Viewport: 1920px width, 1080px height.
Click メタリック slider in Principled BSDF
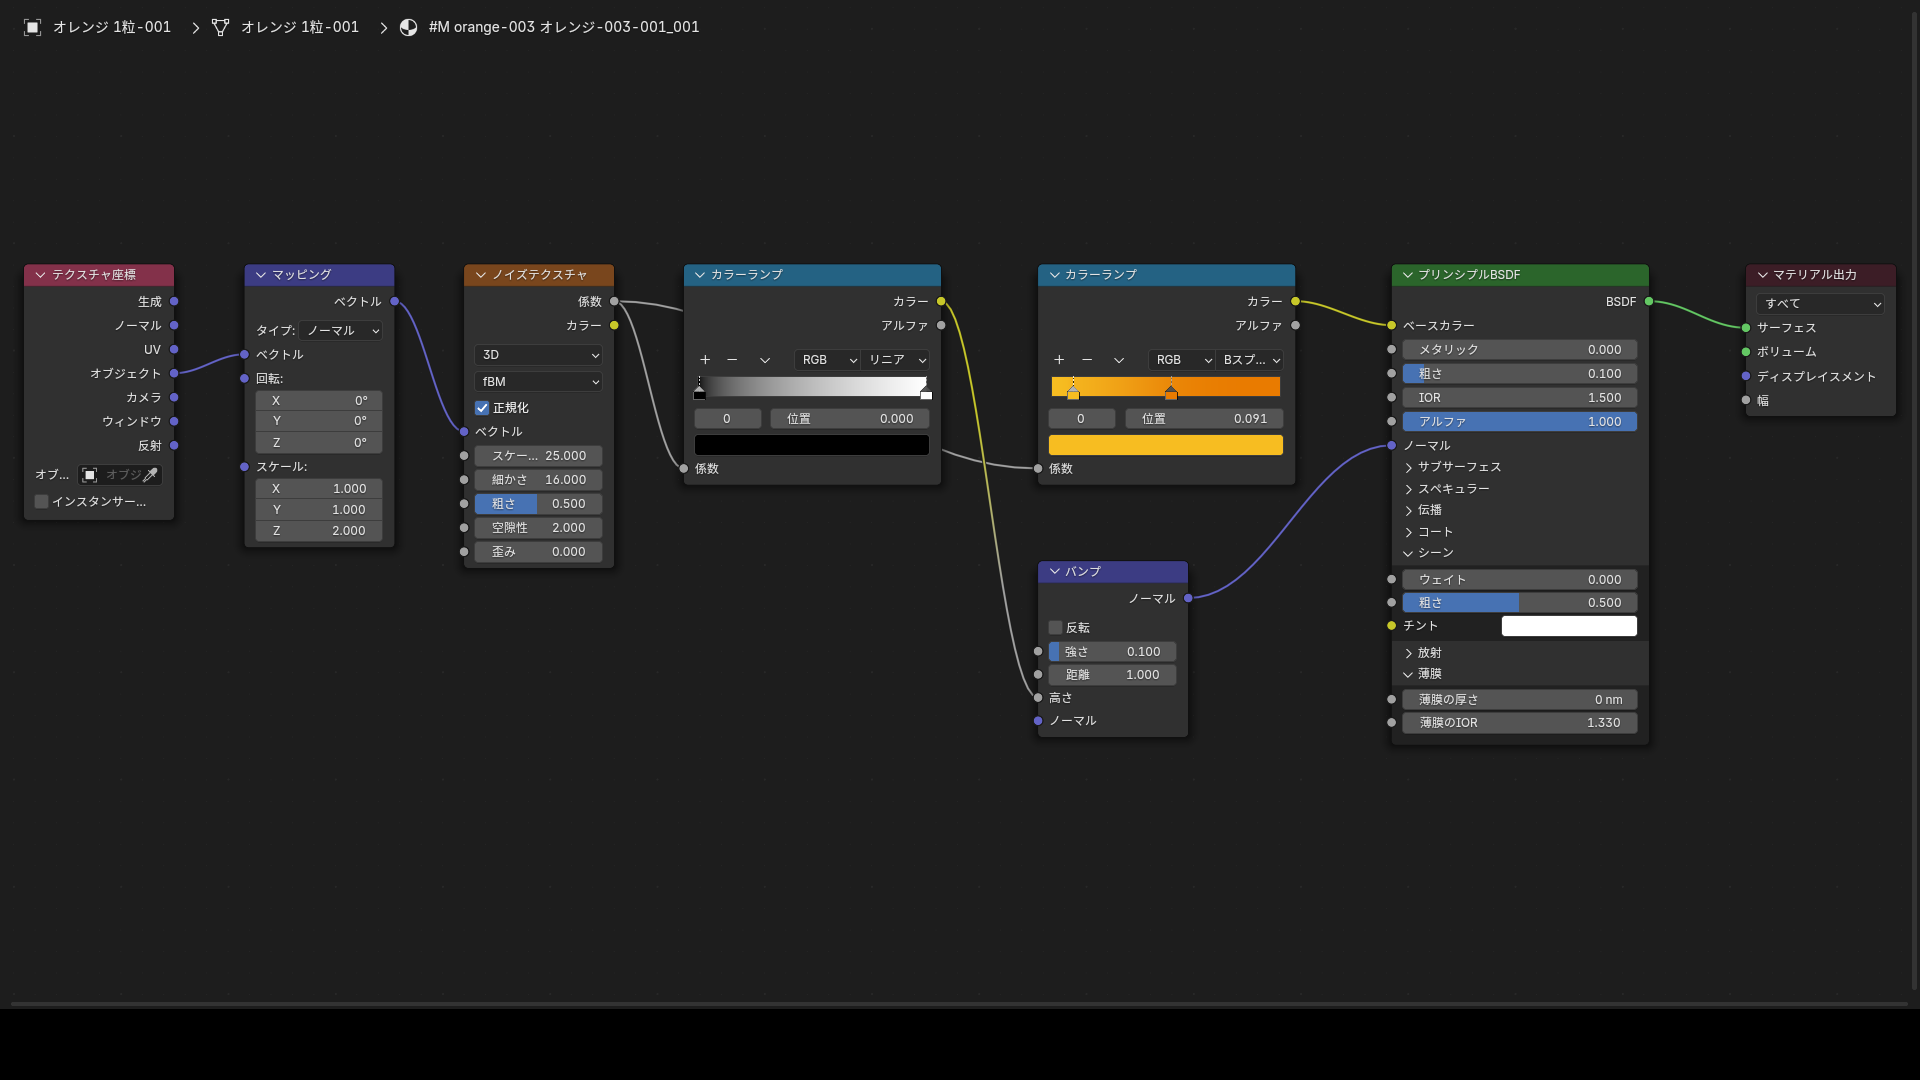[1520, 350]
